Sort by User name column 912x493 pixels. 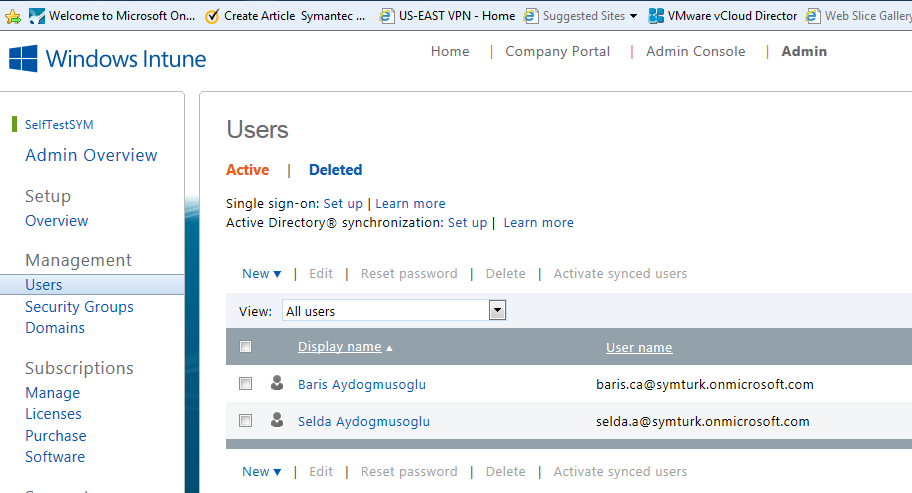tap(639, 348)
